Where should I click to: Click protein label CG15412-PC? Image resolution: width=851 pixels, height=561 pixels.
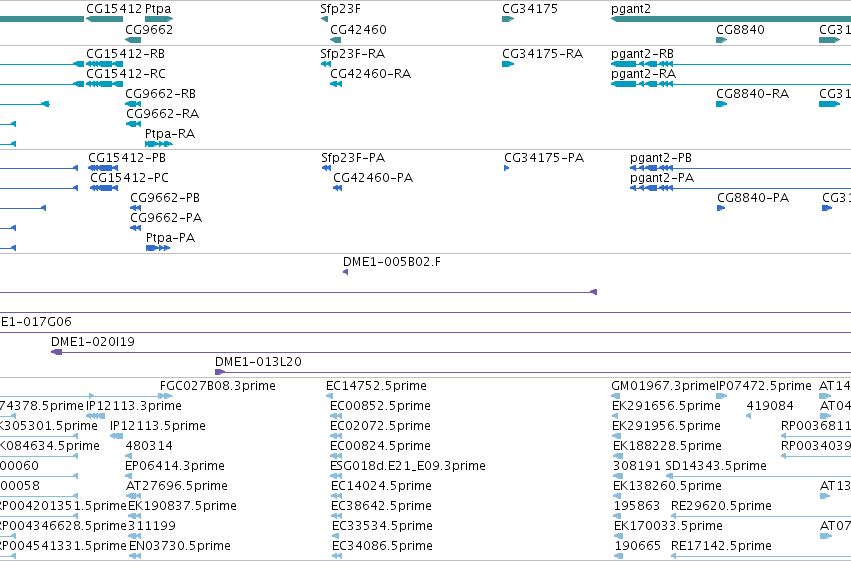pos(130,178)
